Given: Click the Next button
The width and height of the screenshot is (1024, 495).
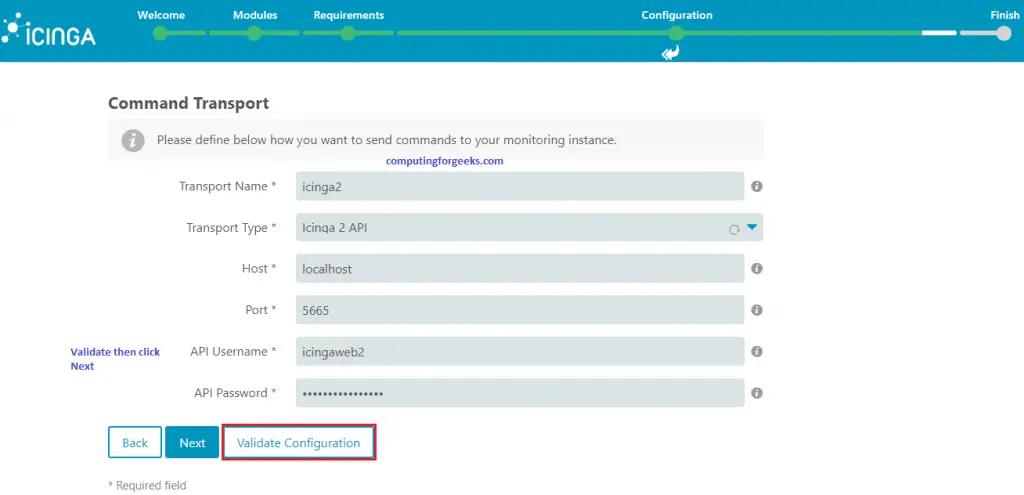Looking at the screenshot, I should [x=192, y=442].
